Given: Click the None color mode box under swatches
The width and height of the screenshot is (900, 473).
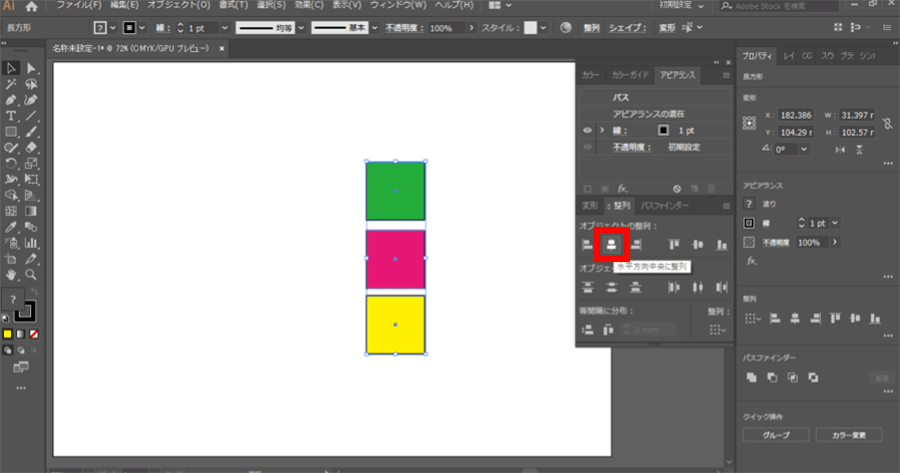Looking at the screenshot, I should point(34,333).
